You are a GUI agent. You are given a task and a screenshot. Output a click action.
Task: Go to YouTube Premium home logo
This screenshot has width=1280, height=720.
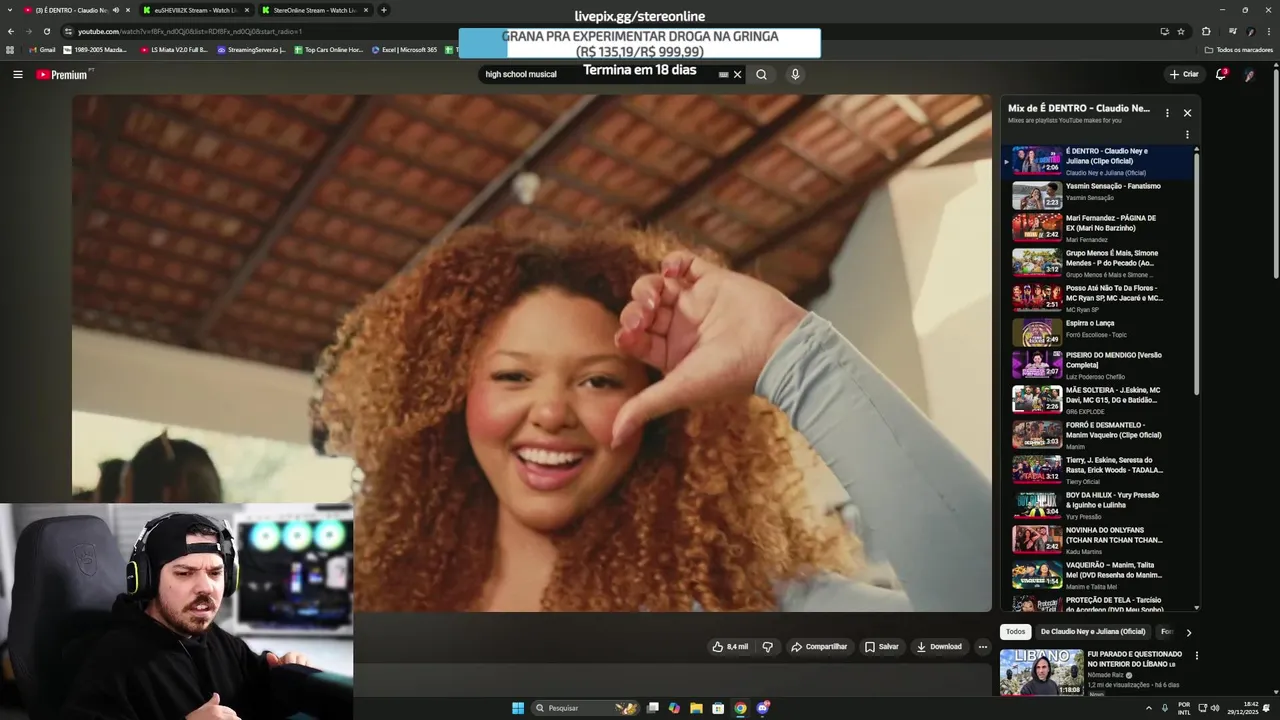[x=62, y=74]
